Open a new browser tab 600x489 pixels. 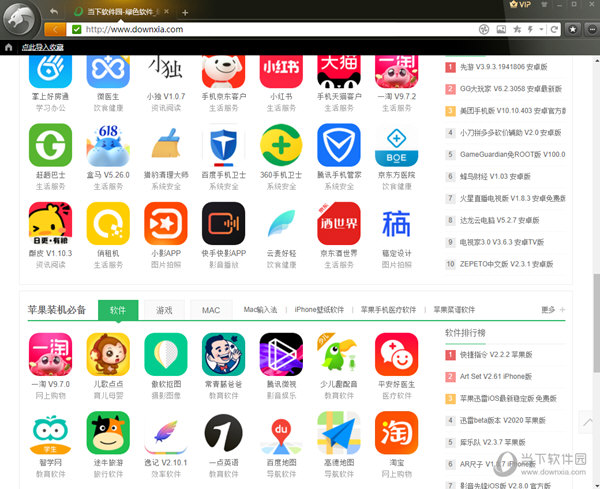tap(185, 13)
